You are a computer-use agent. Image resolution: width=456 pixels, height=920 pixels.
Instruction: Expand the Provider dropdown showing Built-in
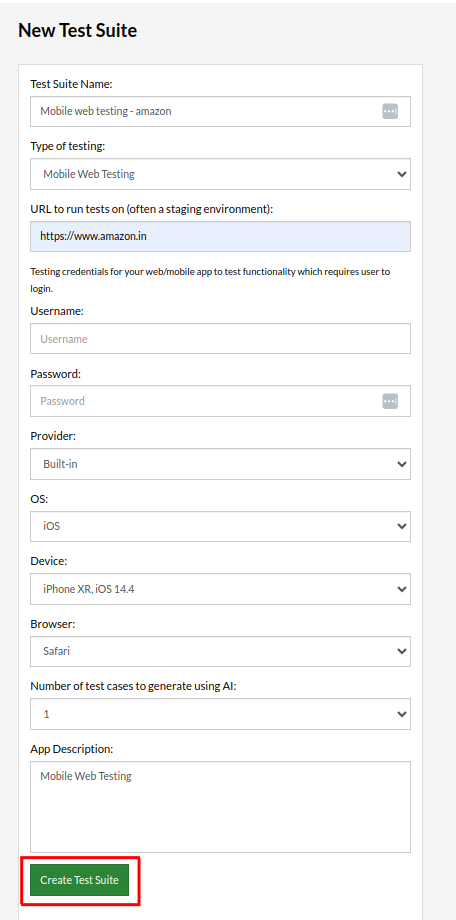(220, 464)
